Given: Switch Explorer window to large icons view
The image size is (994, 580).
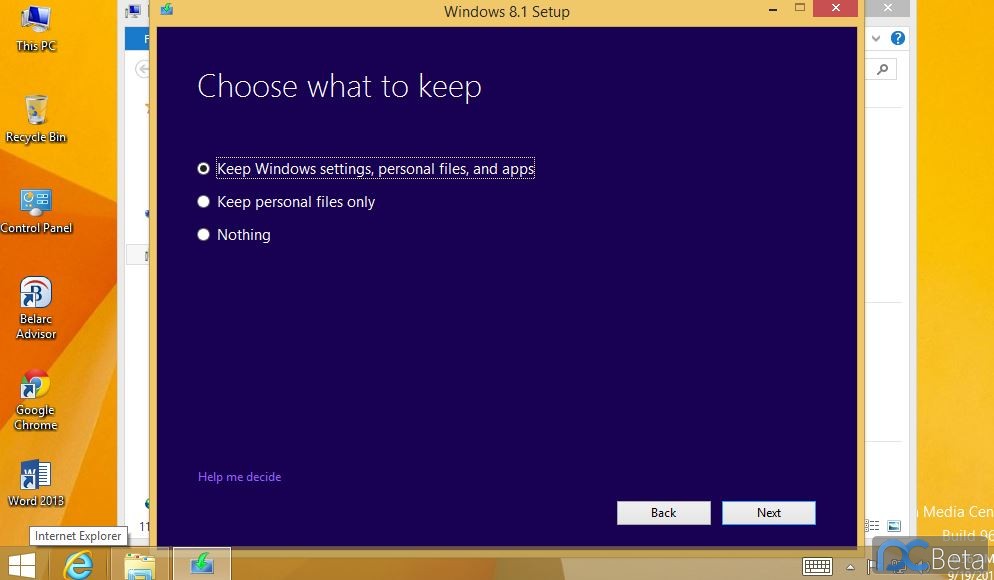Looking at the screenshot, I should click(x=894, y=525).
